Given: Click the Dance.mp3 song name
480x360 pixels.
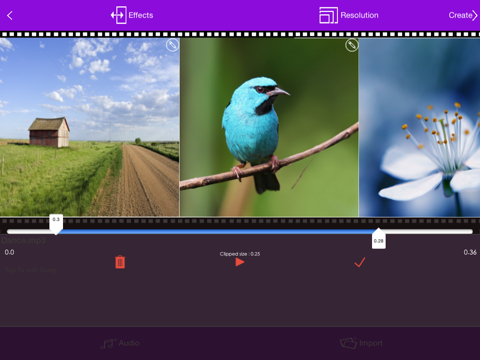Looking at the screenshot, I should pyautogui.click(x=23, y=240).
